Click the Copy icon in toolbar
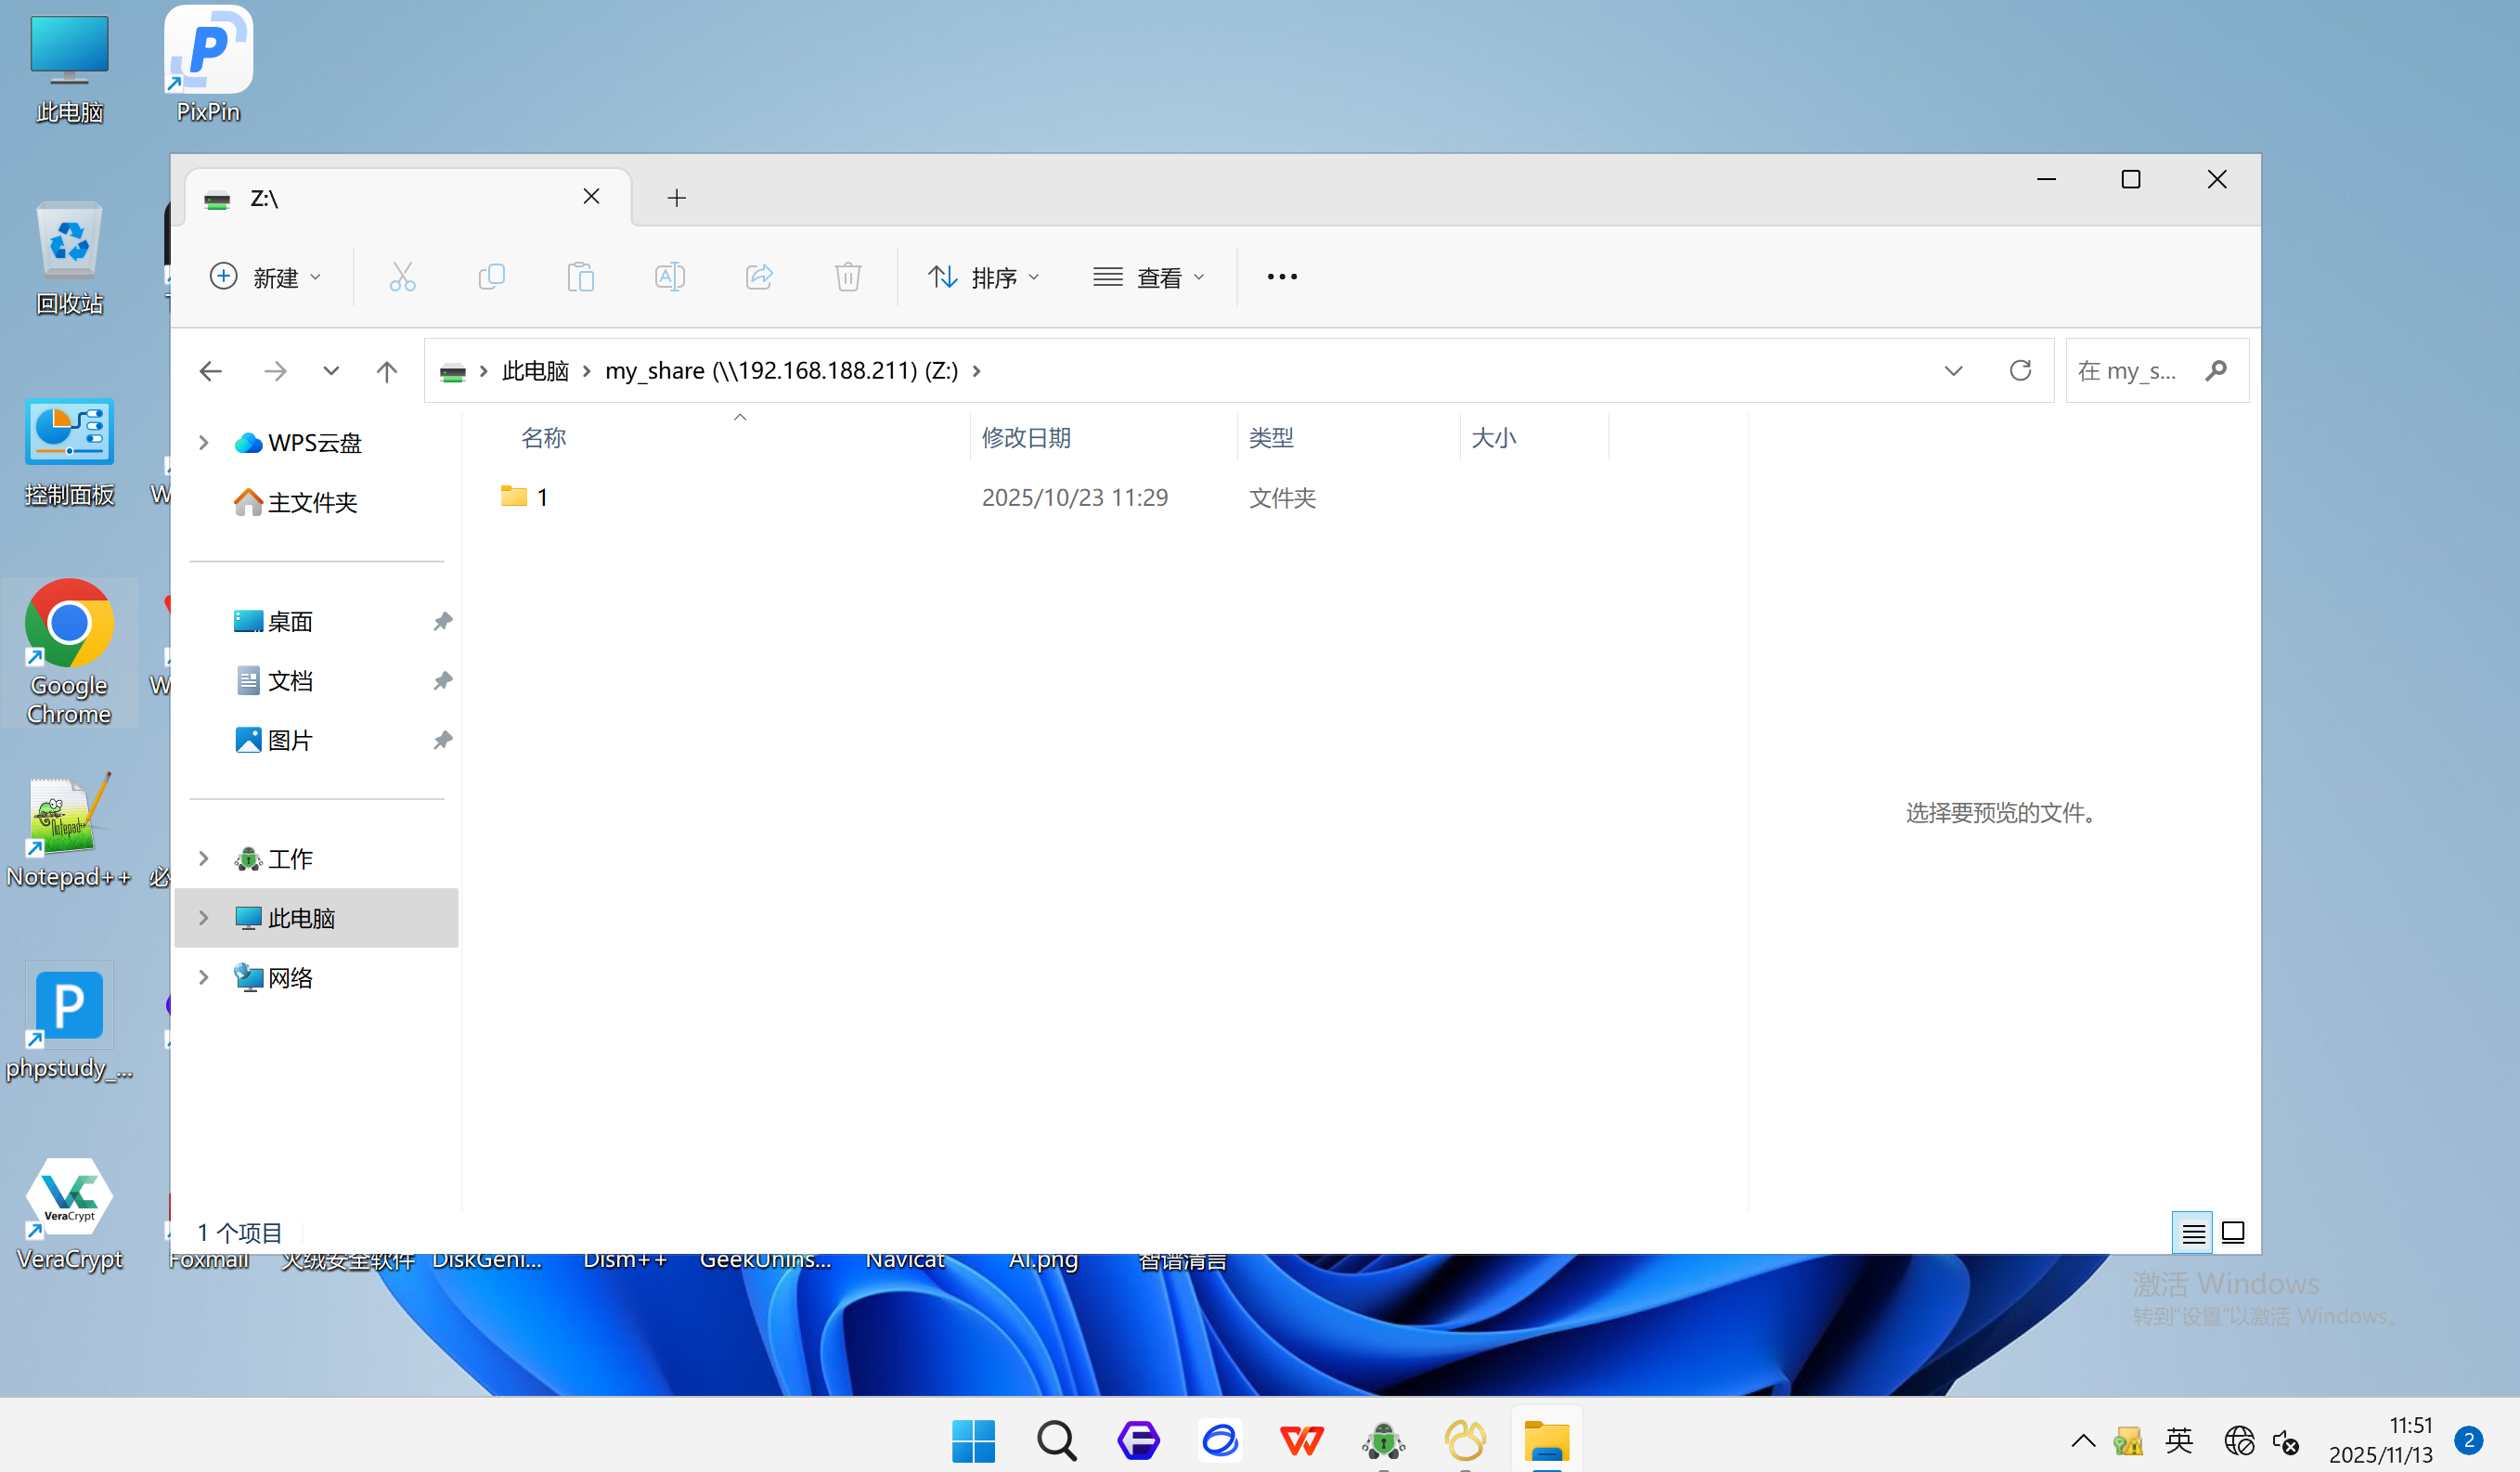 click(x=491, y=277)
